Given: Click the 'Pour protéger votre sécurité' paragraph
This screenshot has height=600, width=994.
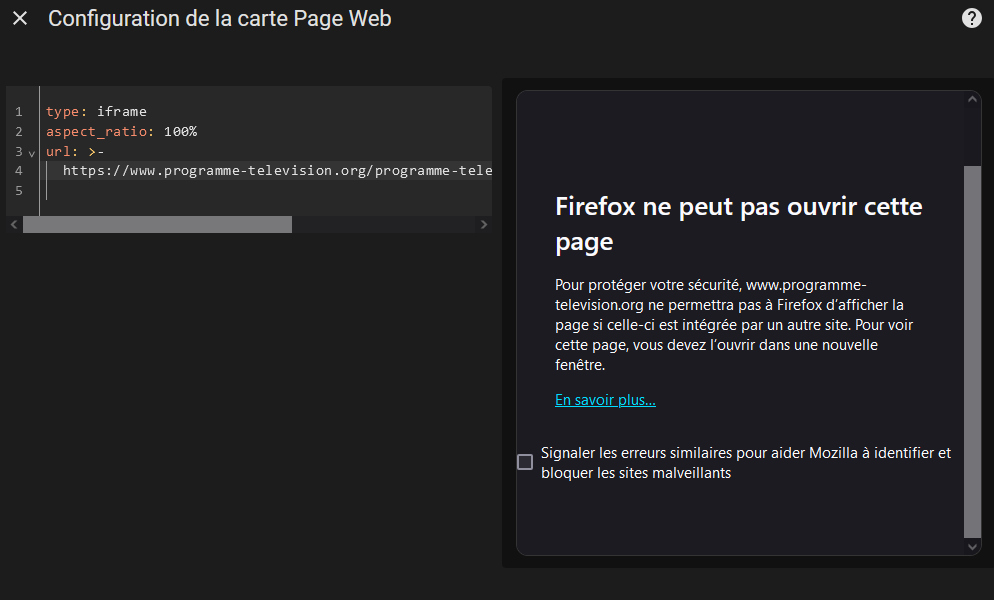Looking at the screenshot, I should (x=733, y=325).
